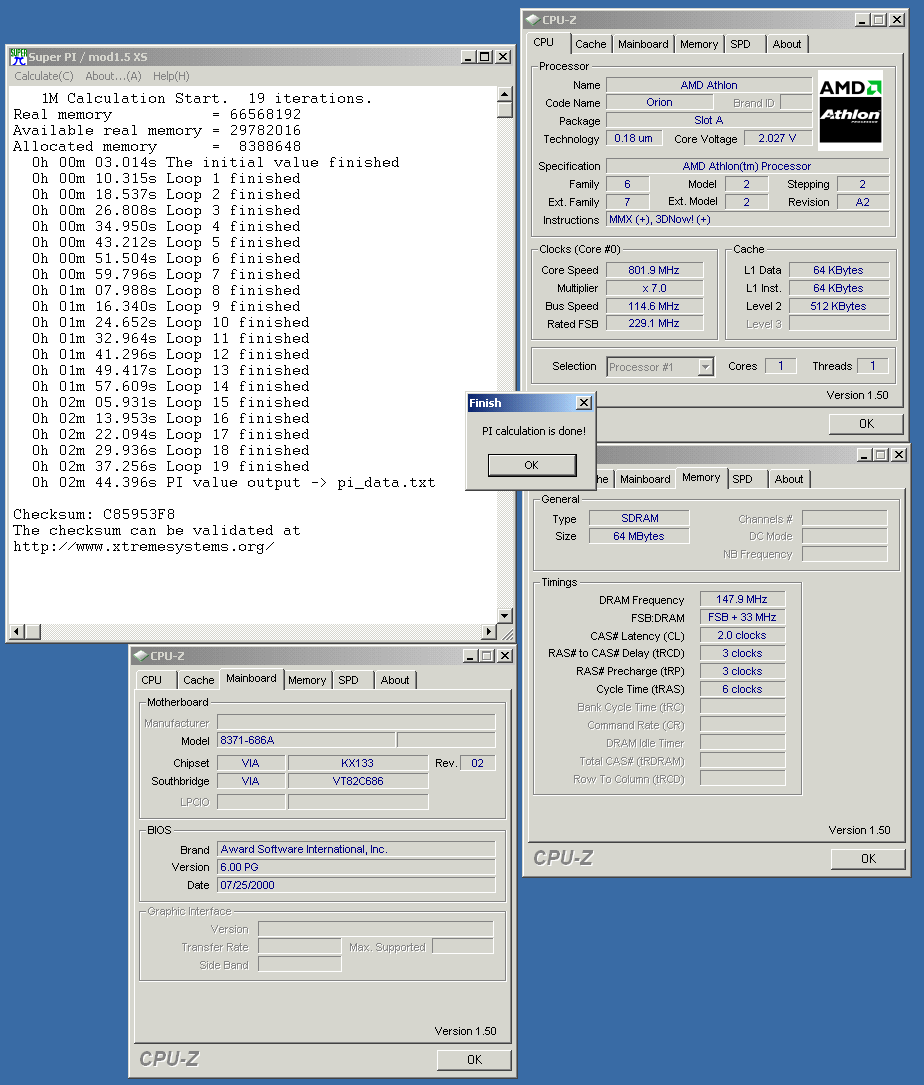Open the About...(A) menu in Super PI

pos(113,76)
